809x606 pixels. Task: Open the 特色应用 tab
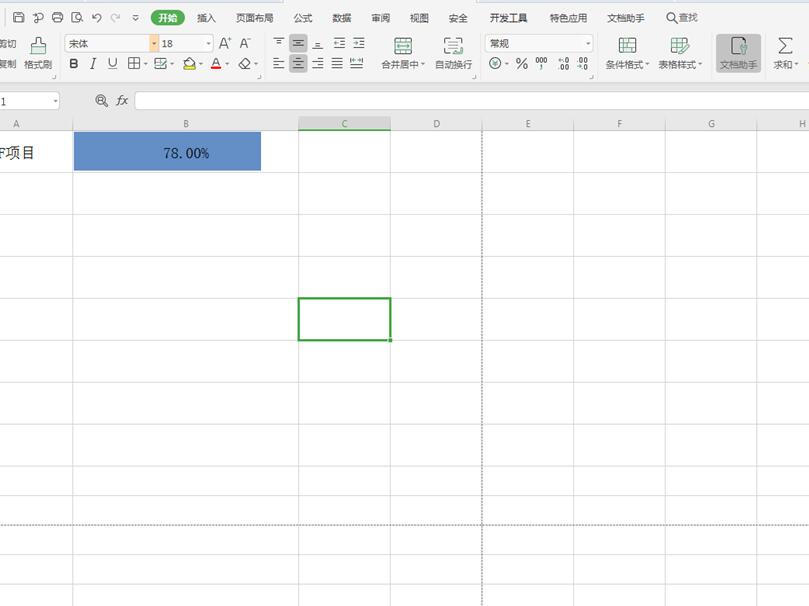(568, 18)
